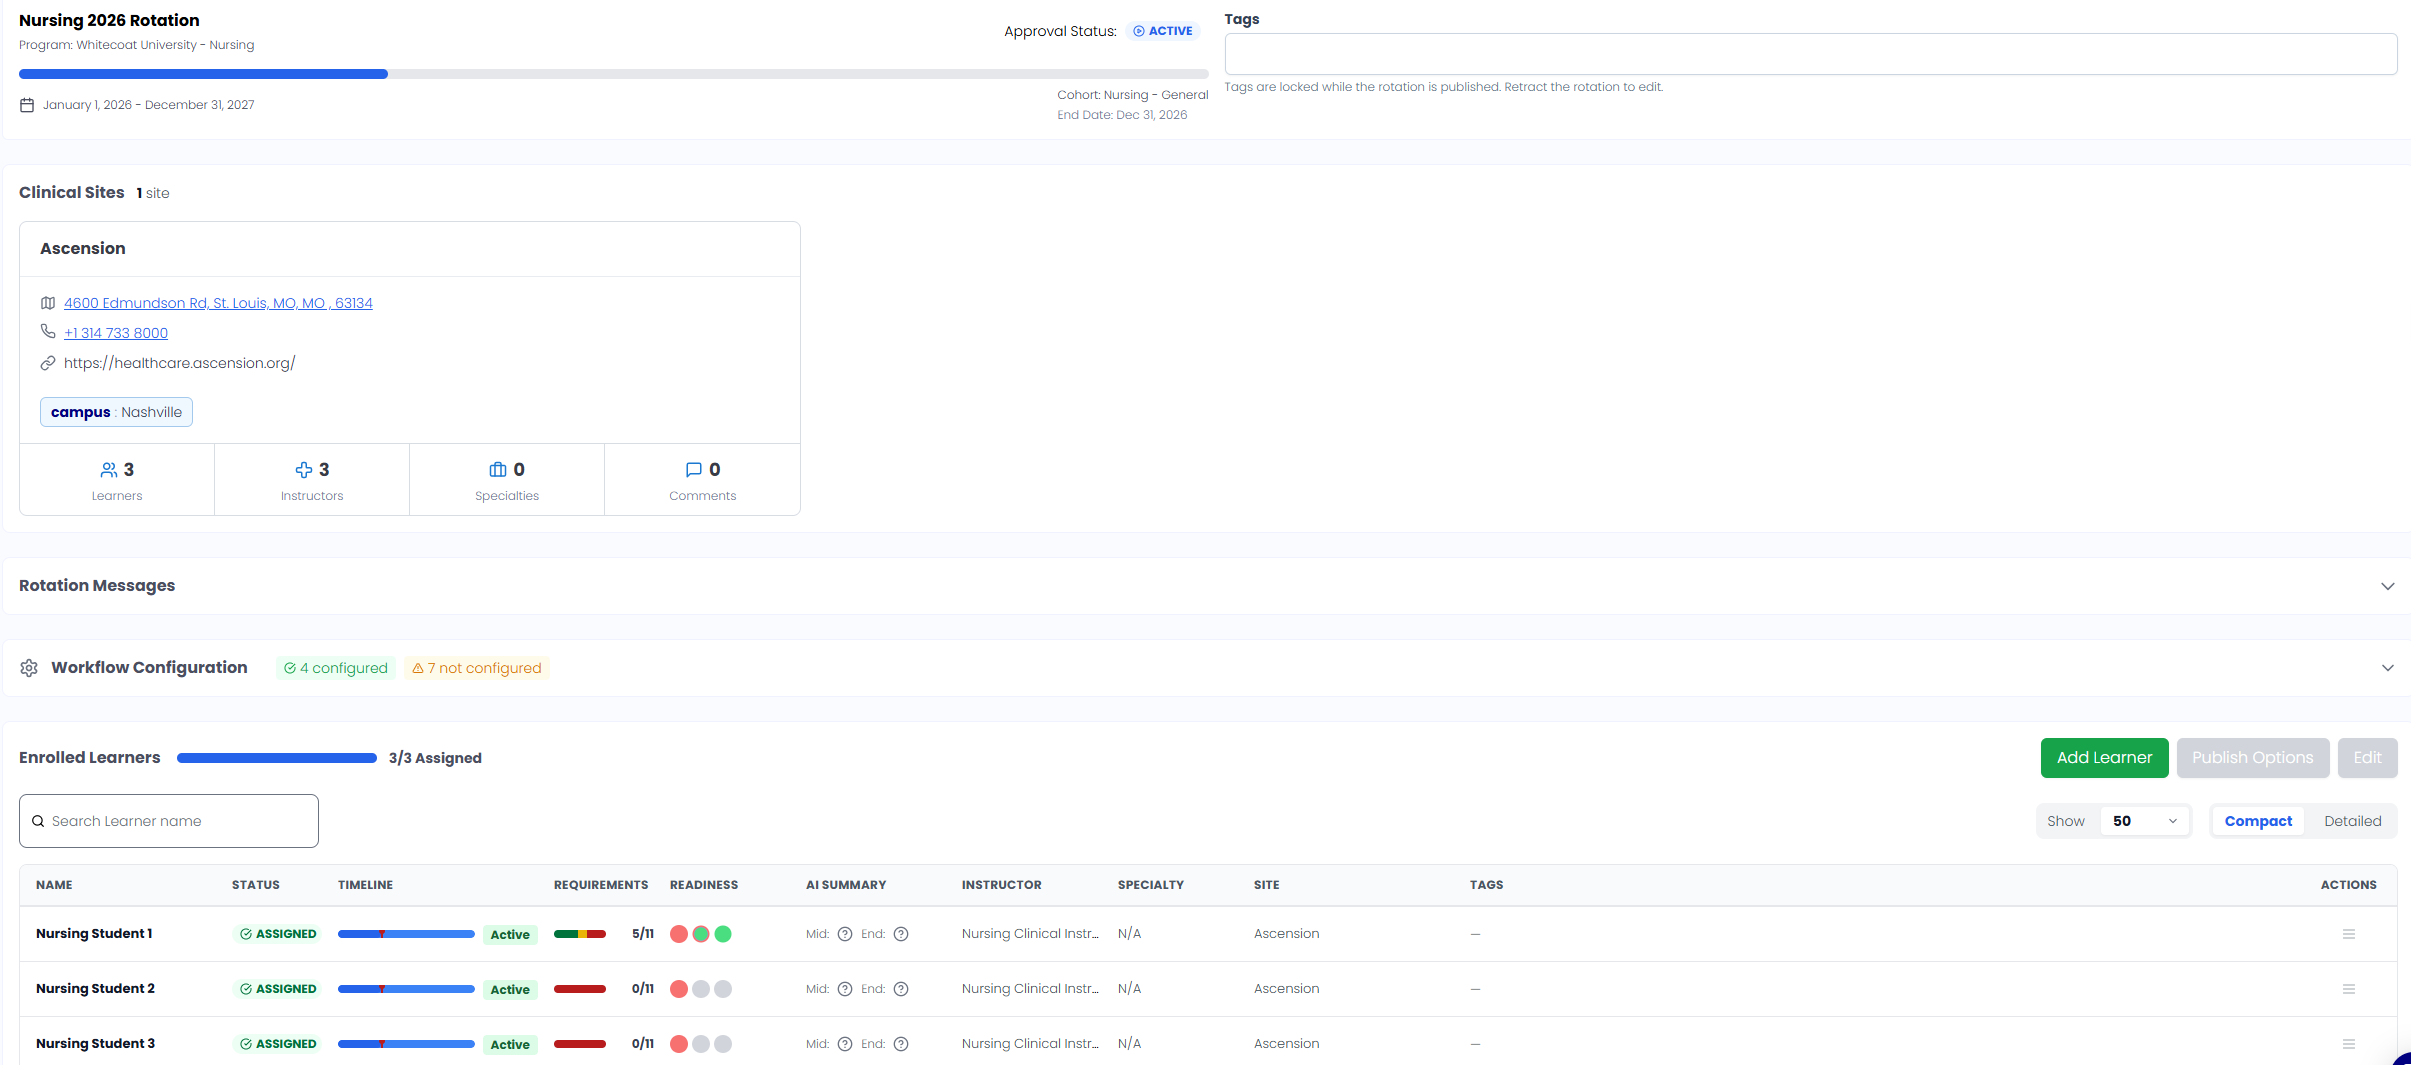Sort by REQUIREMENTS column header
Viewport: 2411px width, 1065px height.
pos(601,885)
